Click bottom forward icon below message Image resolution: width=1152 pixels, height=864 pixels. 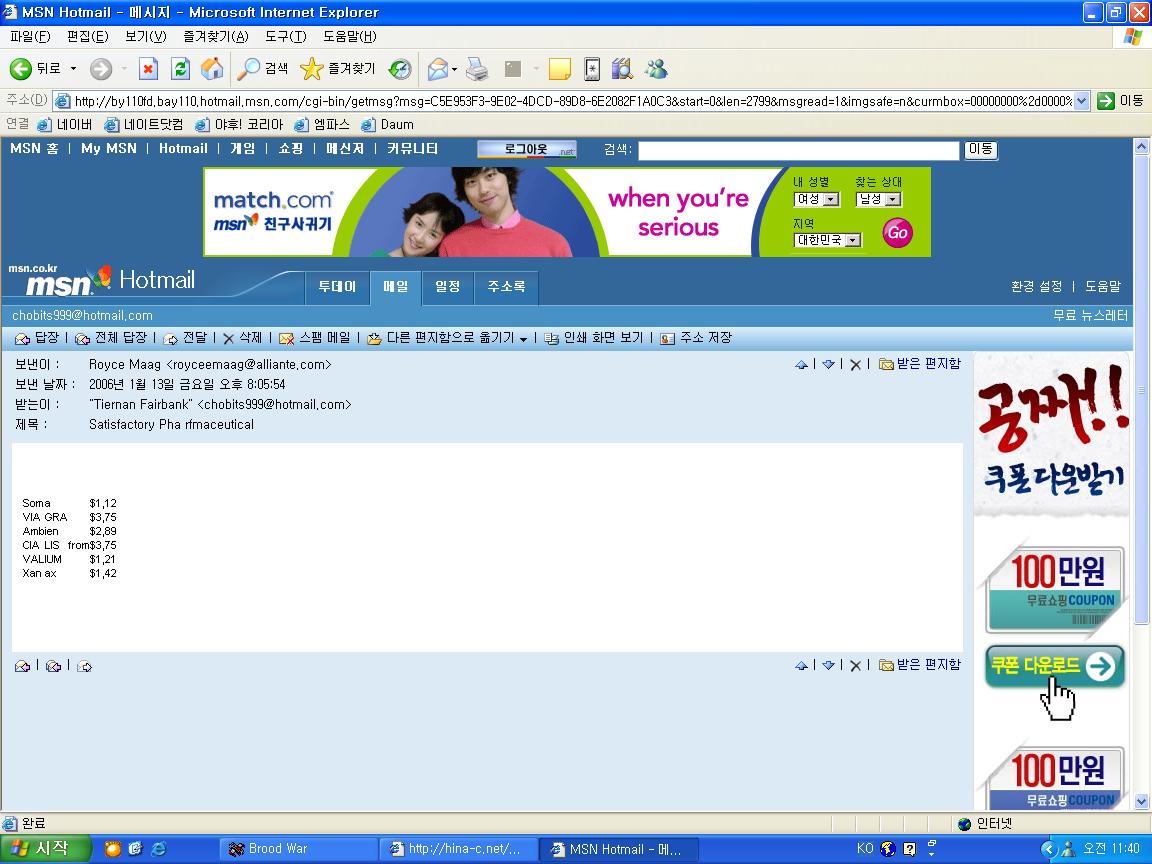pyautogui.click(x=84, y=666)
